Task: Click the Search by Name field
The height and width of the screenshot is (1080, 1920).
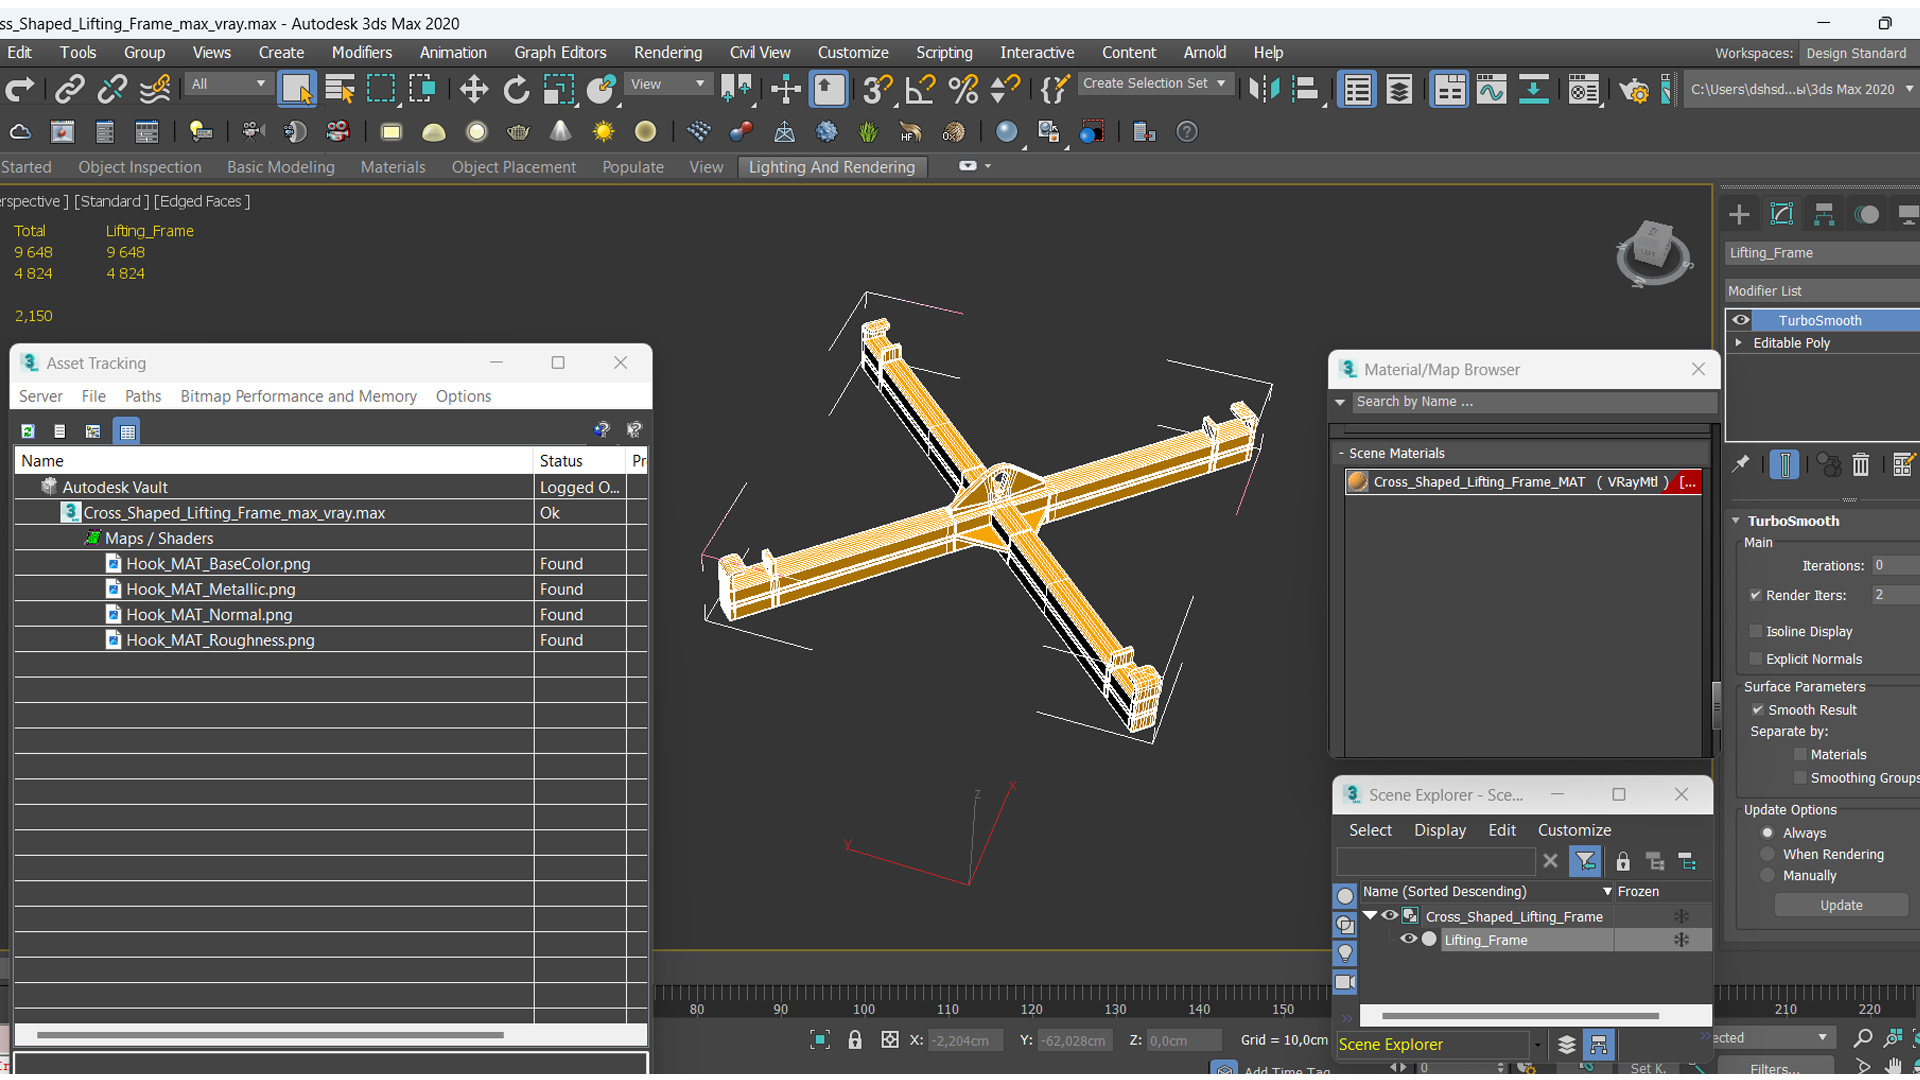Action: pyautogui.click(x=1534, y=402)
